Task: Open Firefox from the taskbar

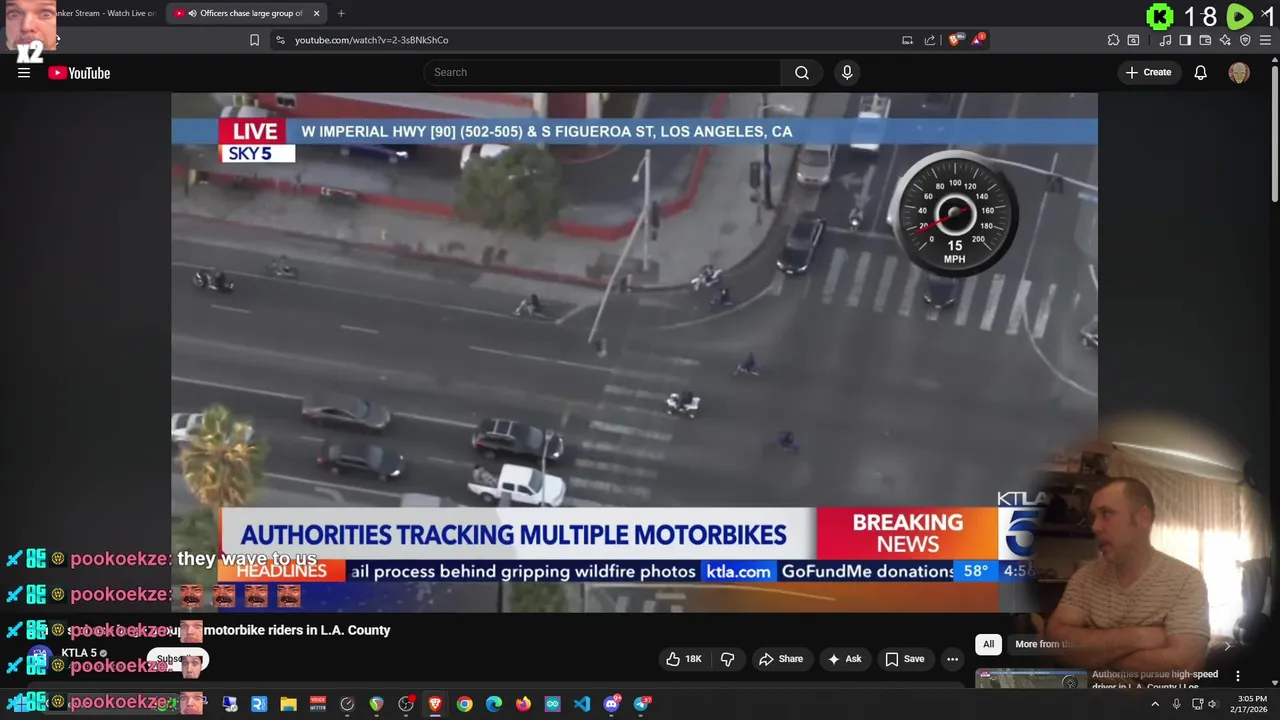Action: [523, 704]
